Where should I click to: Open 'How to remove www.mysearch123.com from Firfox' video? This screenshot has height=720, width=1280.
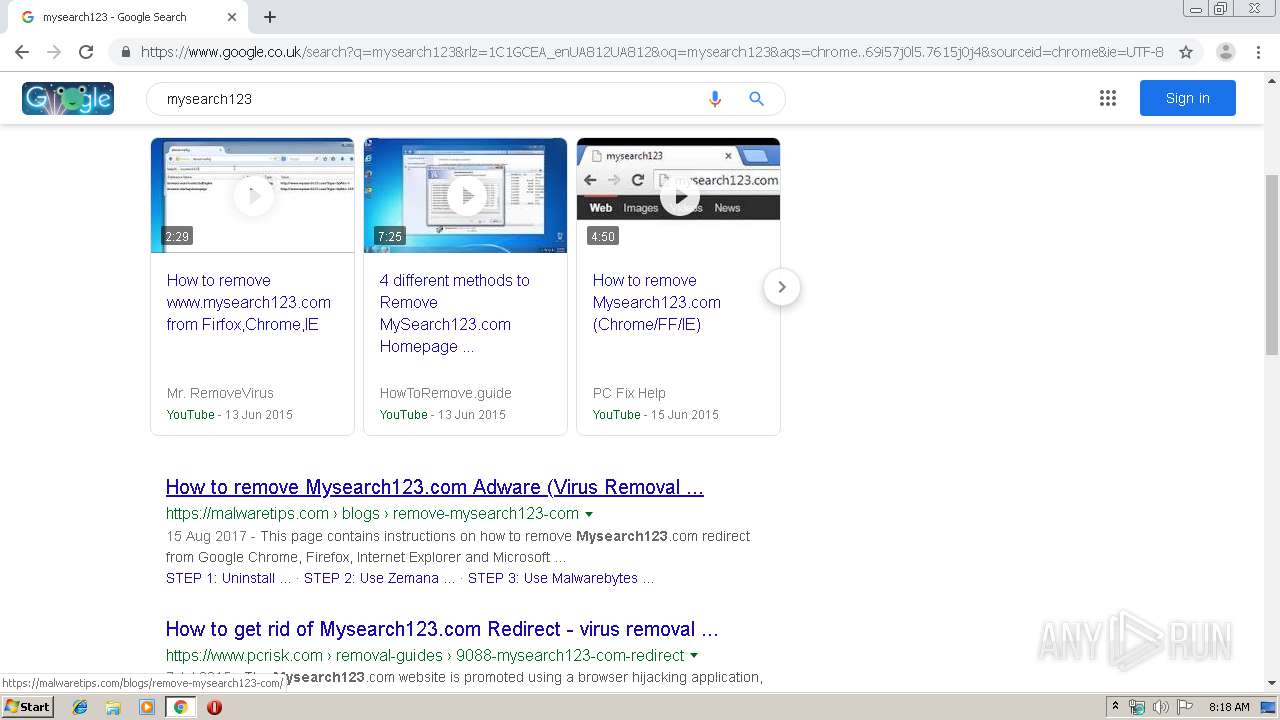[x=249, y=302]
